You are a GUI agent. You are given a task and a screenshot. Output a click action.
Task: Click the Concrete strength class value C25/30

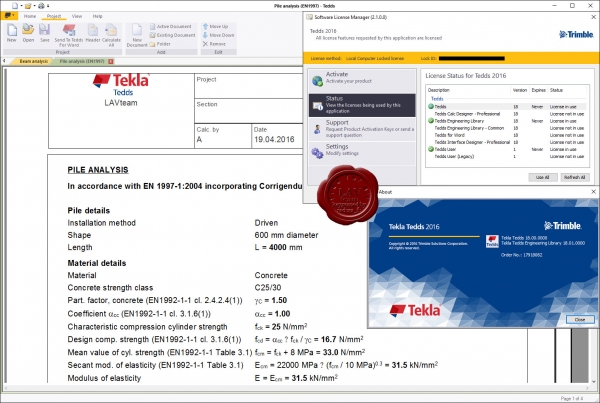(268, 287)
